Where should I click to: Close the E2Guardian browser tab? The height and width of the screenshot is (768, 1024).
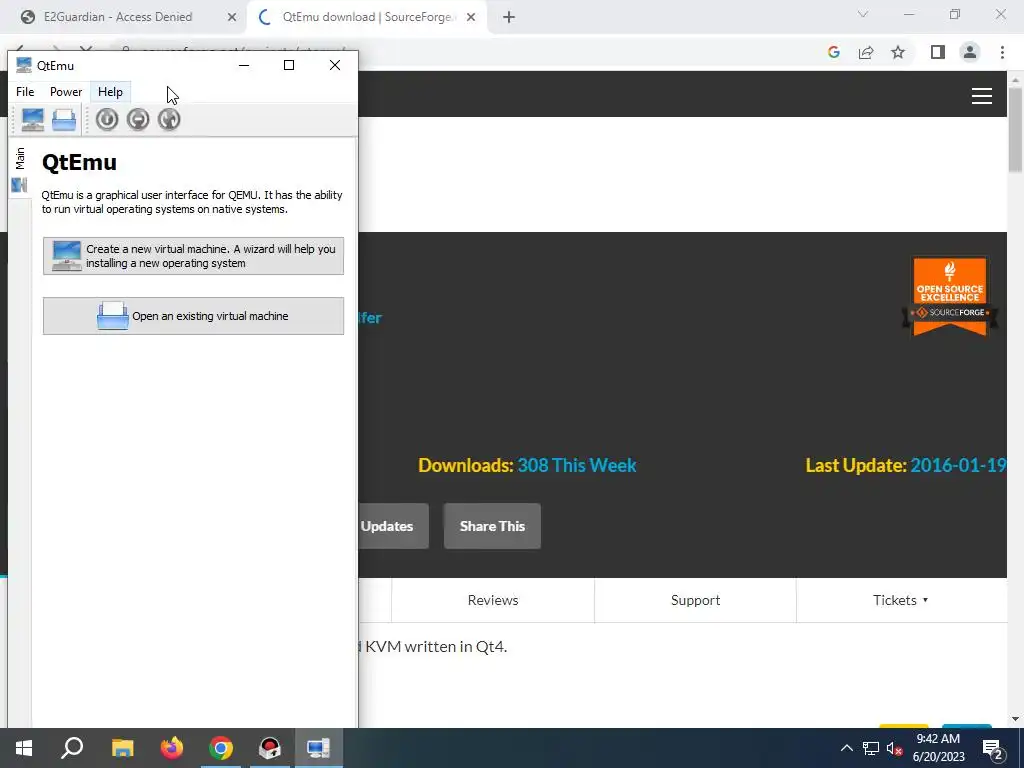click(x=232, y=18)
